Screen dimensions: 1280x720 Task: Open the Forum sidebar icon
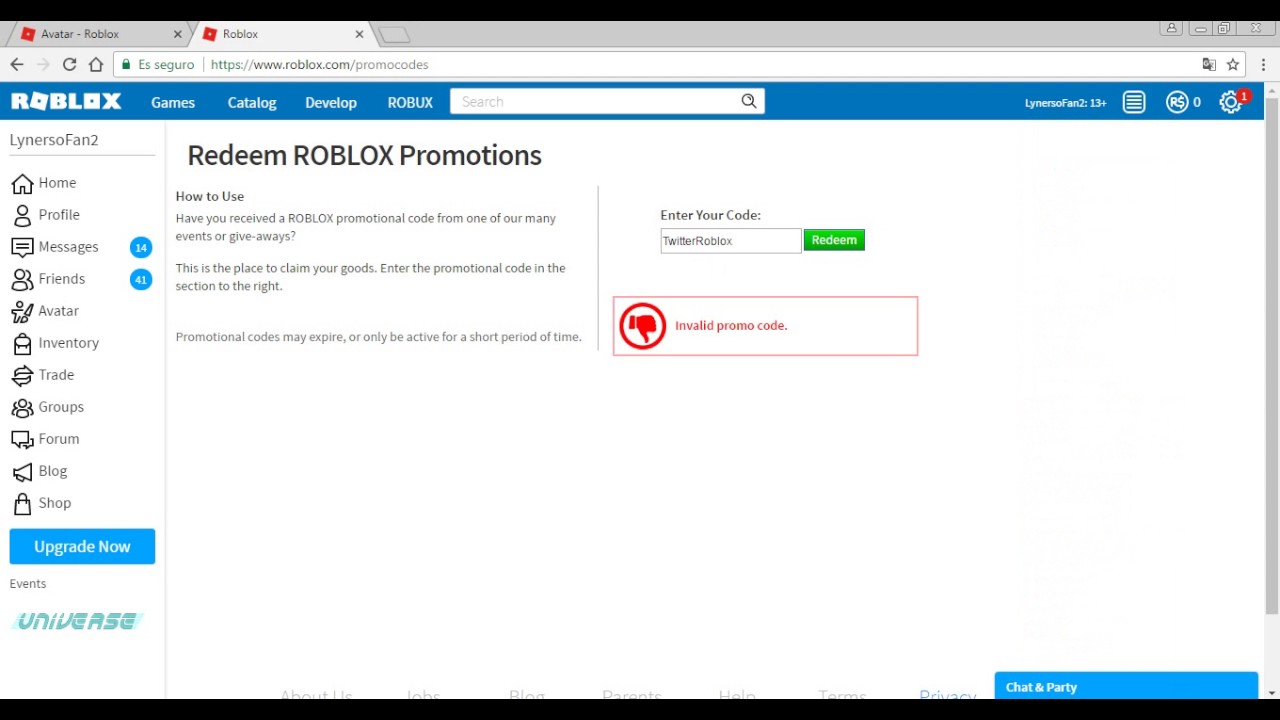(22, 439)
